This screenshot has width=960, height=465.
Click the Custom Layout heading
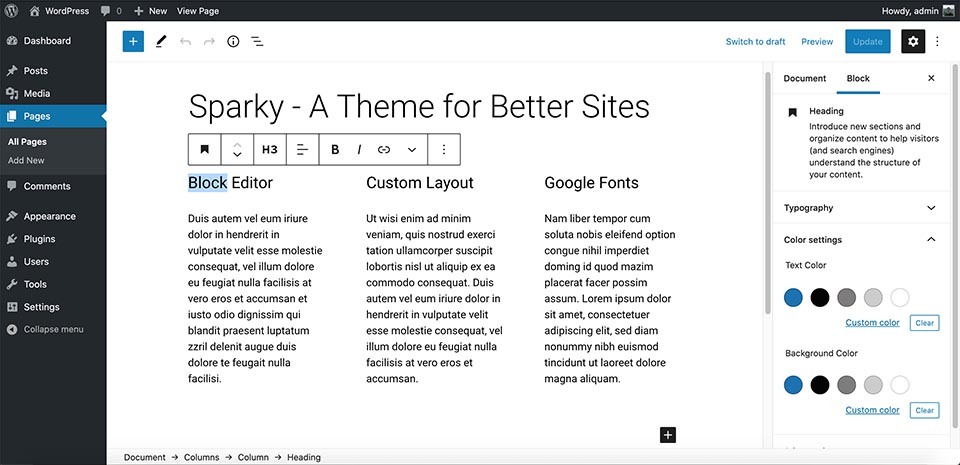click(x=420, y=182)
